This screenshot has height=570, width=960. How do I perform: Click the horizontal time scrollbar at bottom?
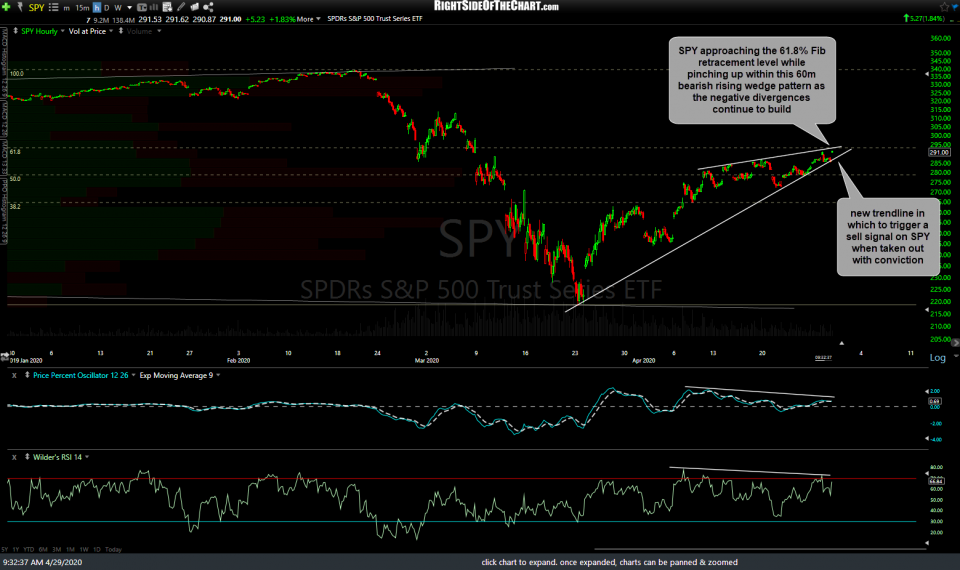pos(760,549)
